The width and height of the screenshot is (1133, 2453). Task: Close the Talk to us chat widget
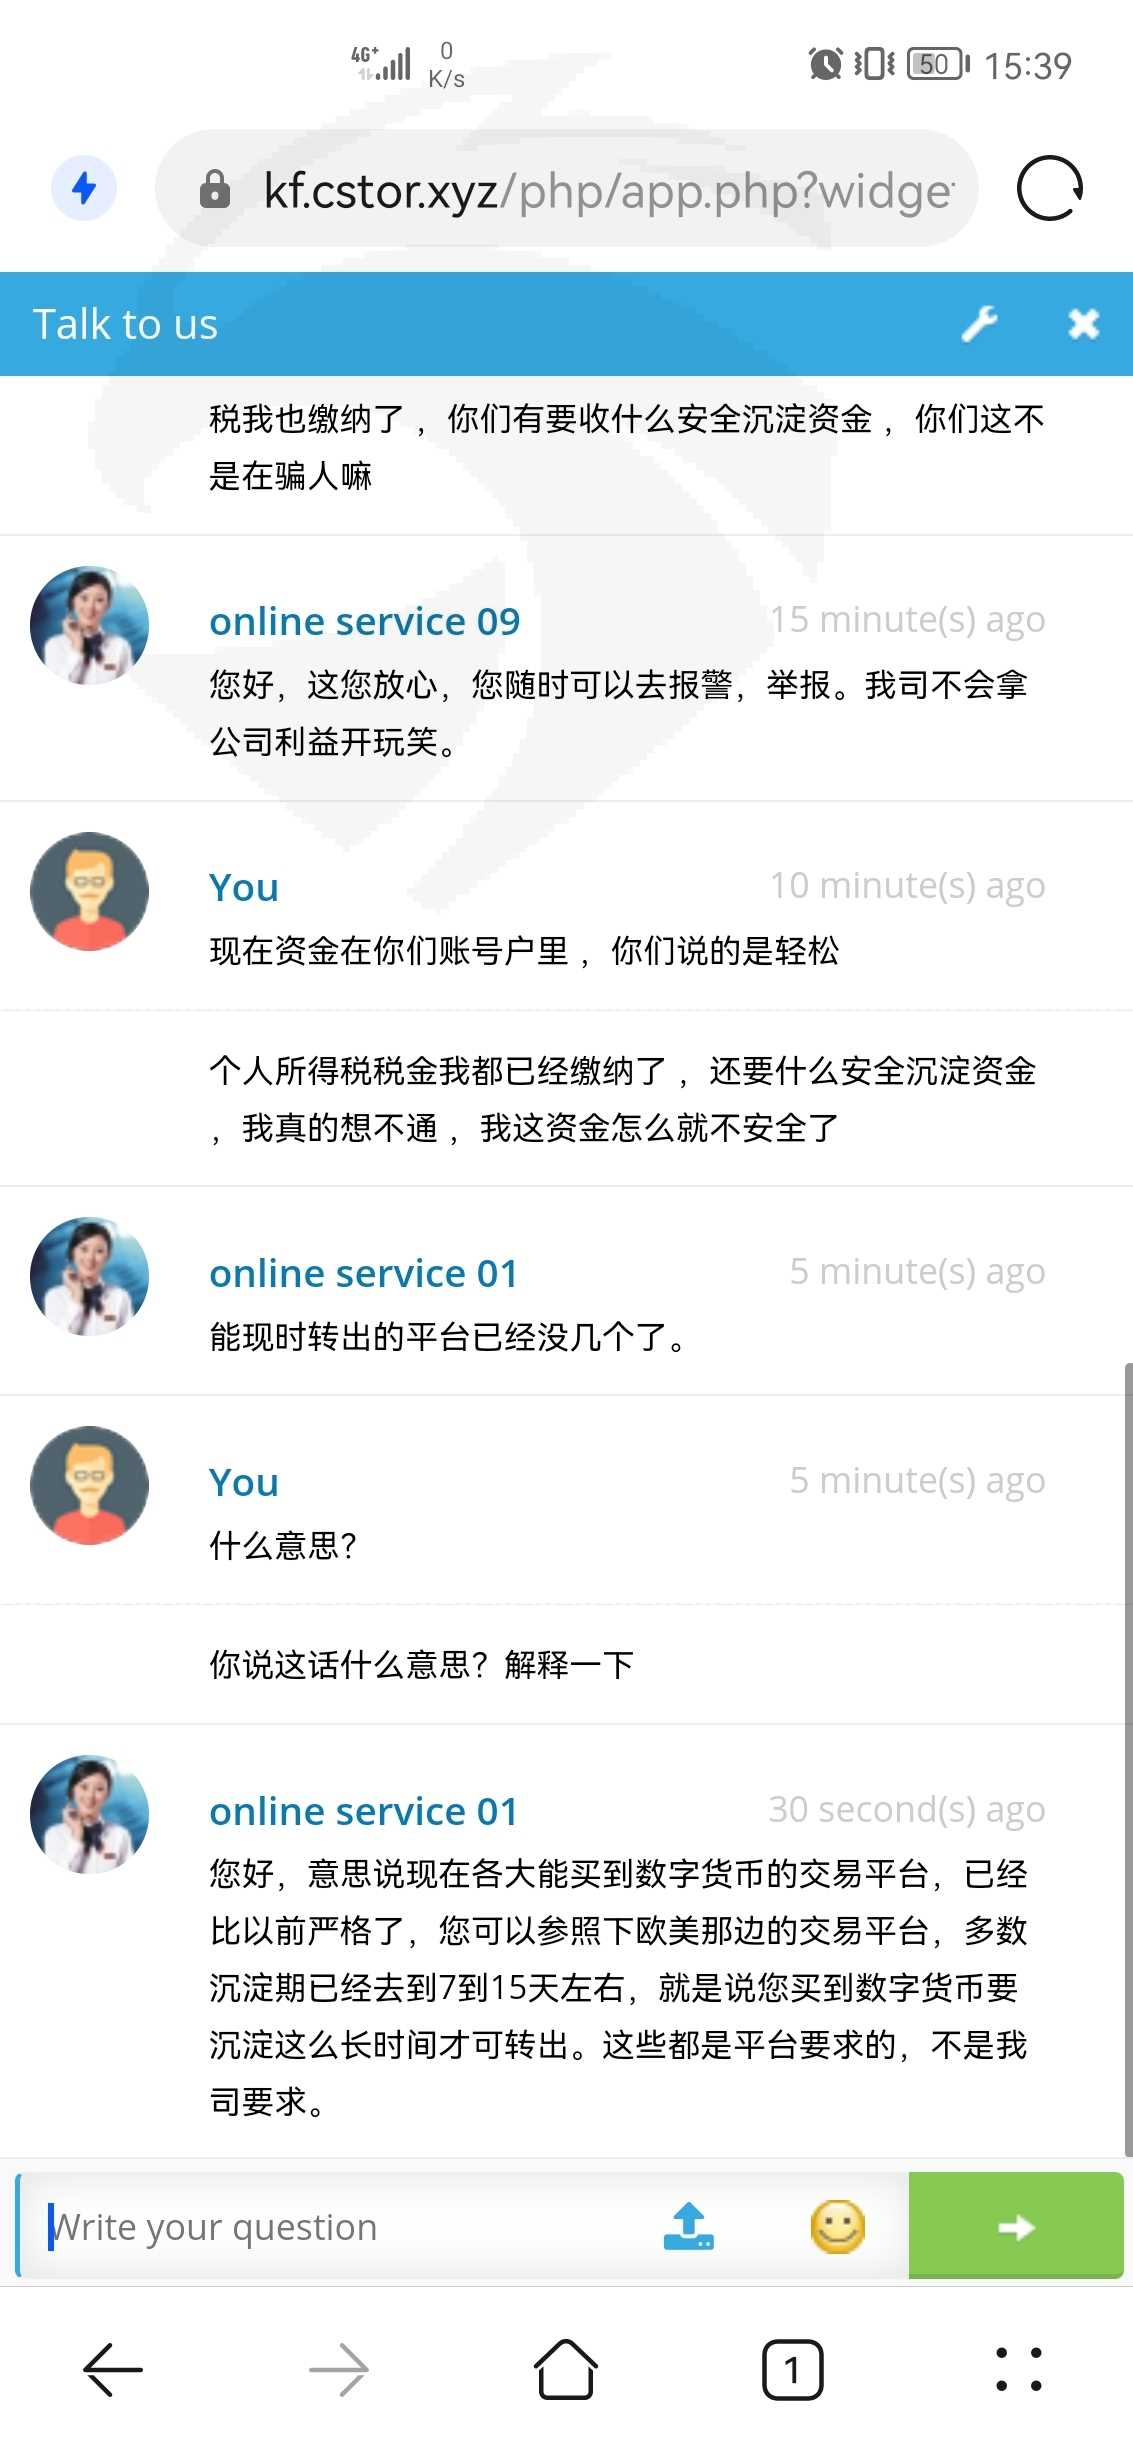(1083, 323)
